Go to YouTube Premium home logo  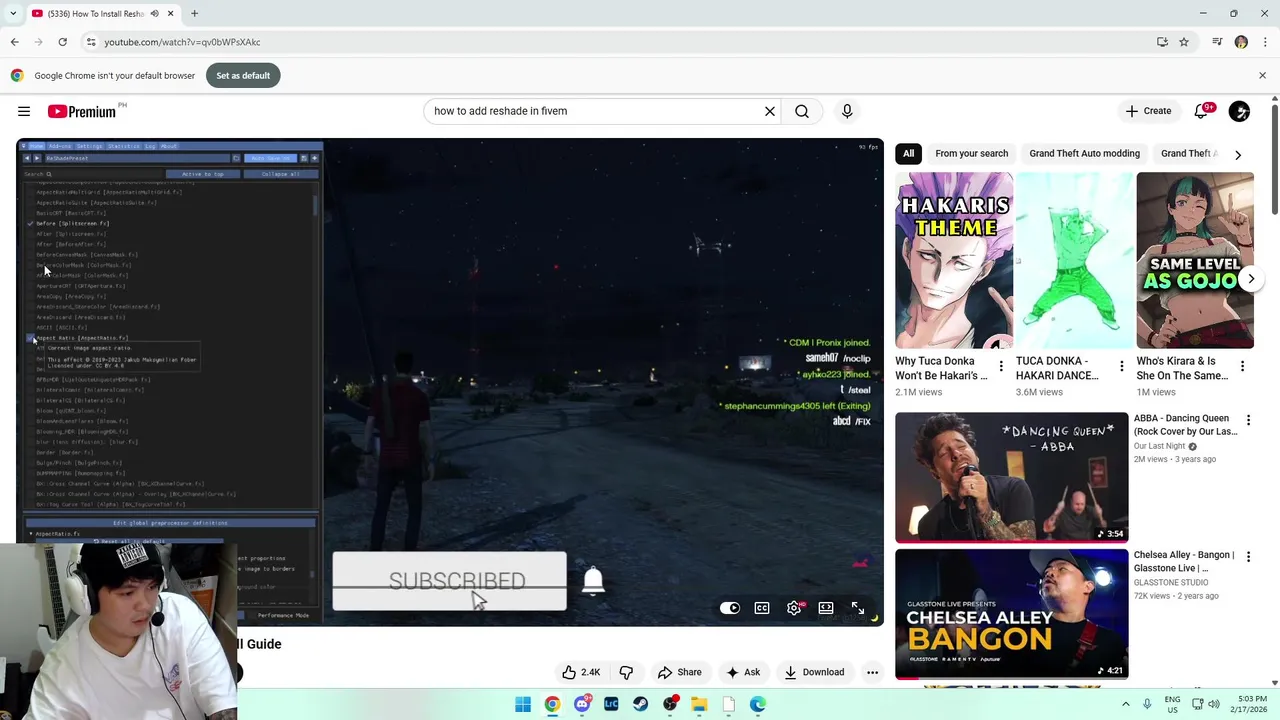tap(81, 111)
